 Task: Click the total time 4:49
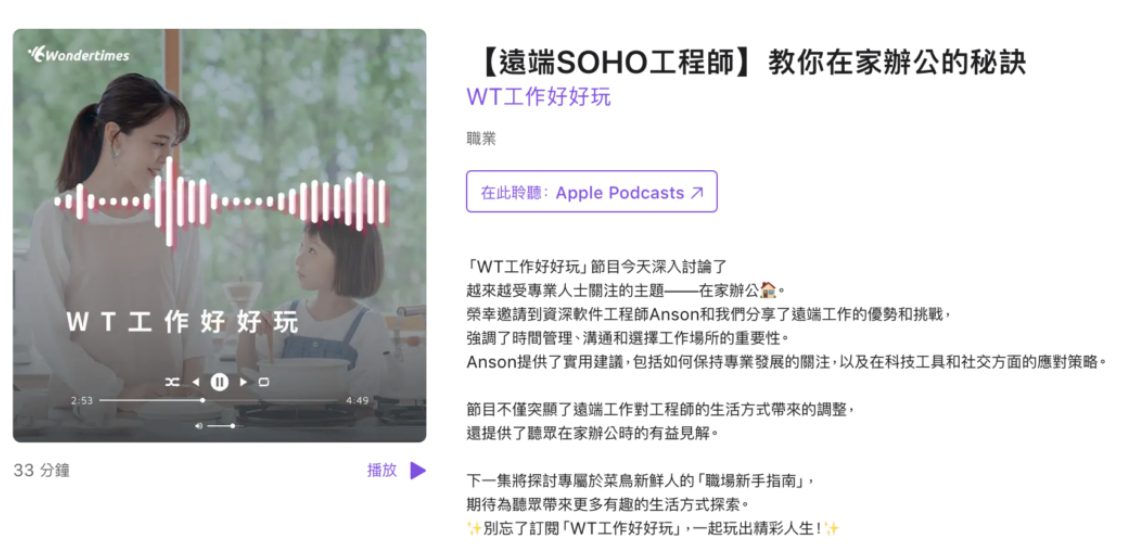pos(358,401)
